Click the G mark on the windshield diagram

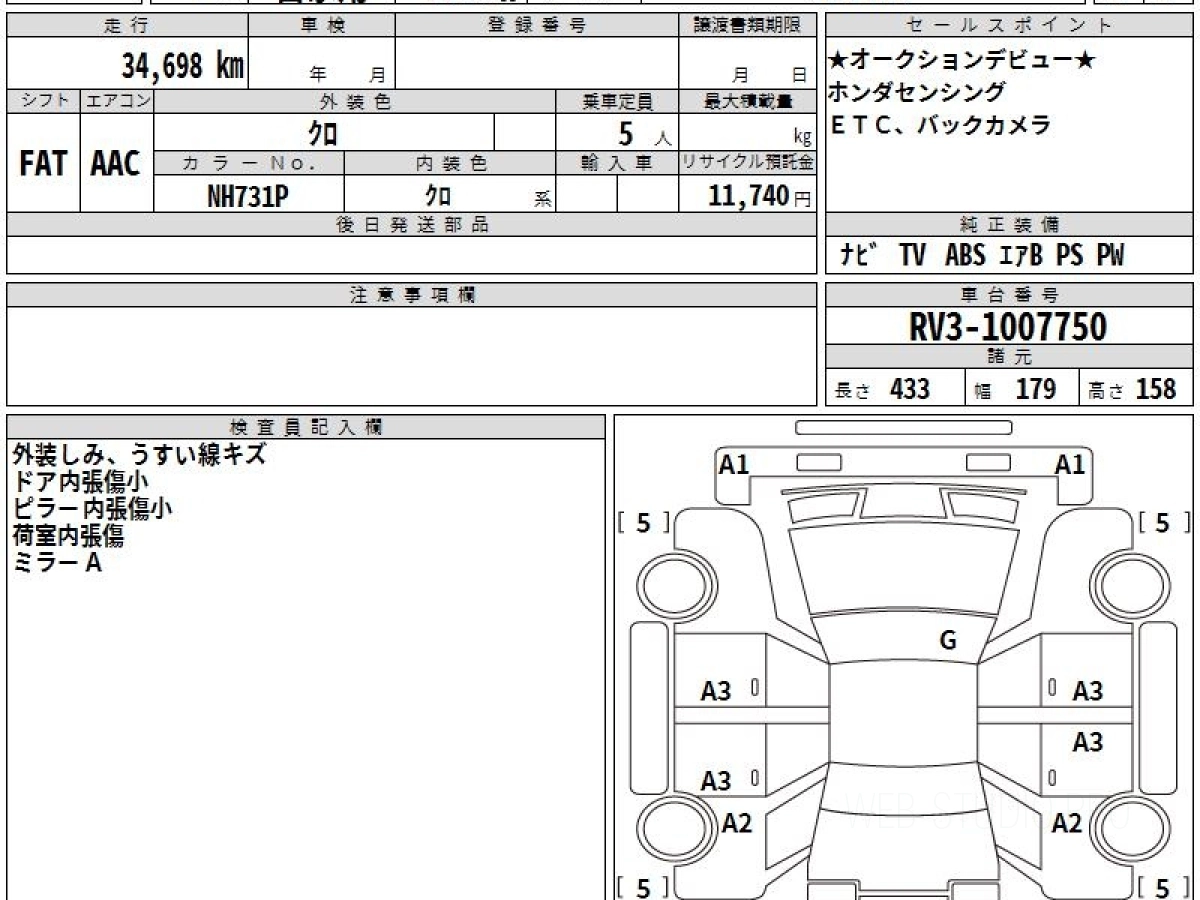pyautogui.click(x=948, y=641)
